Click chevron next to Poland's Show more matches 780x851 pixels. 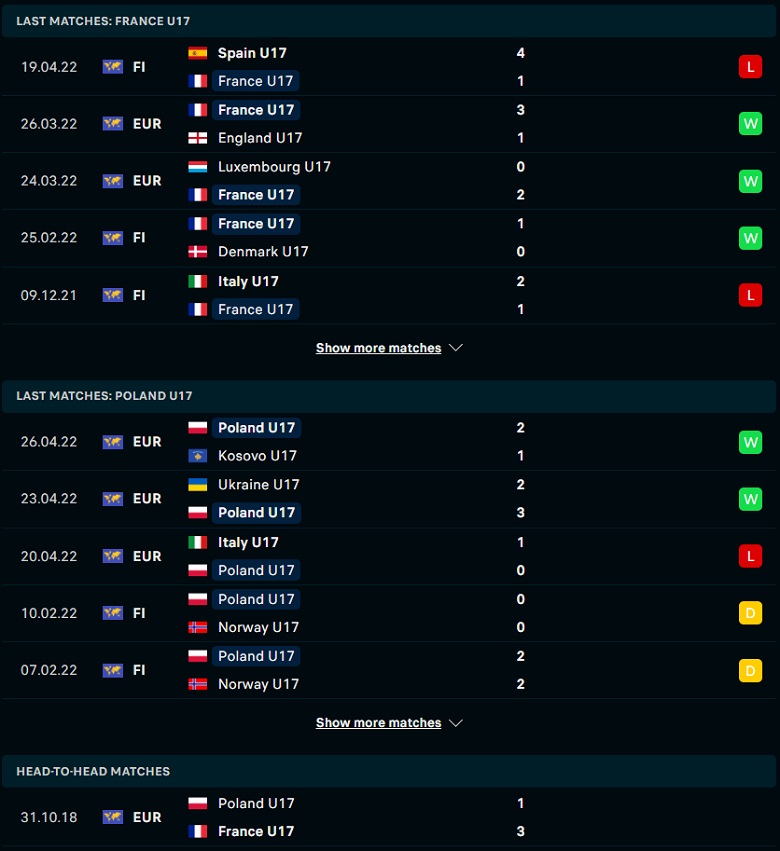(456, 723)
